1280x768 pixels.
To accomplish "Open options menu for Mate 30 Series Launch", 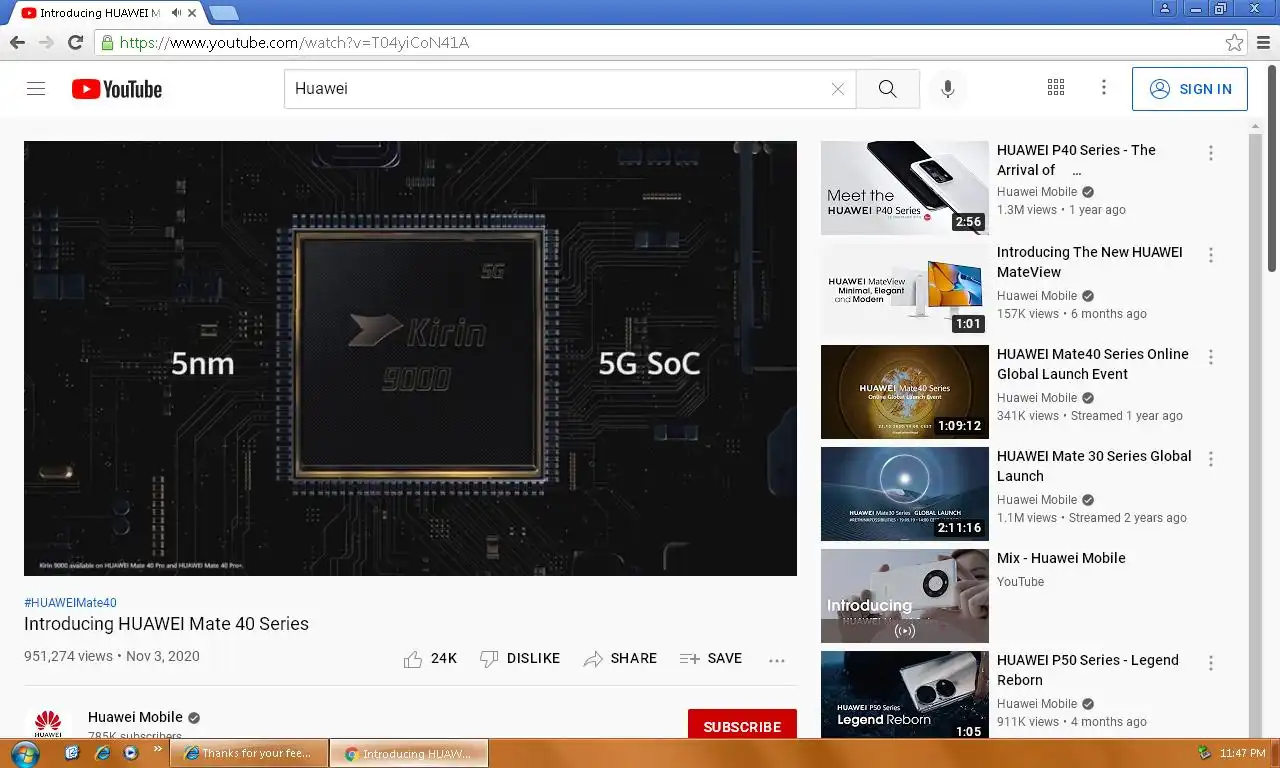I will 1211,459.
